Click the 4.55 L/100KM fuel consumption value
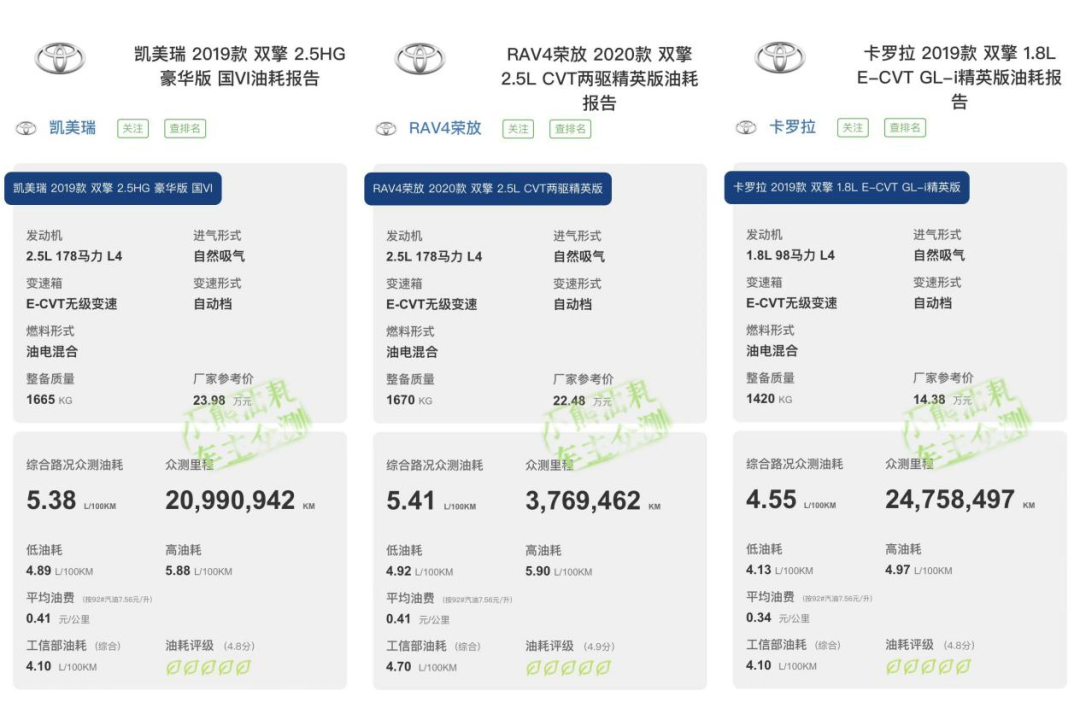 point(791,500)
